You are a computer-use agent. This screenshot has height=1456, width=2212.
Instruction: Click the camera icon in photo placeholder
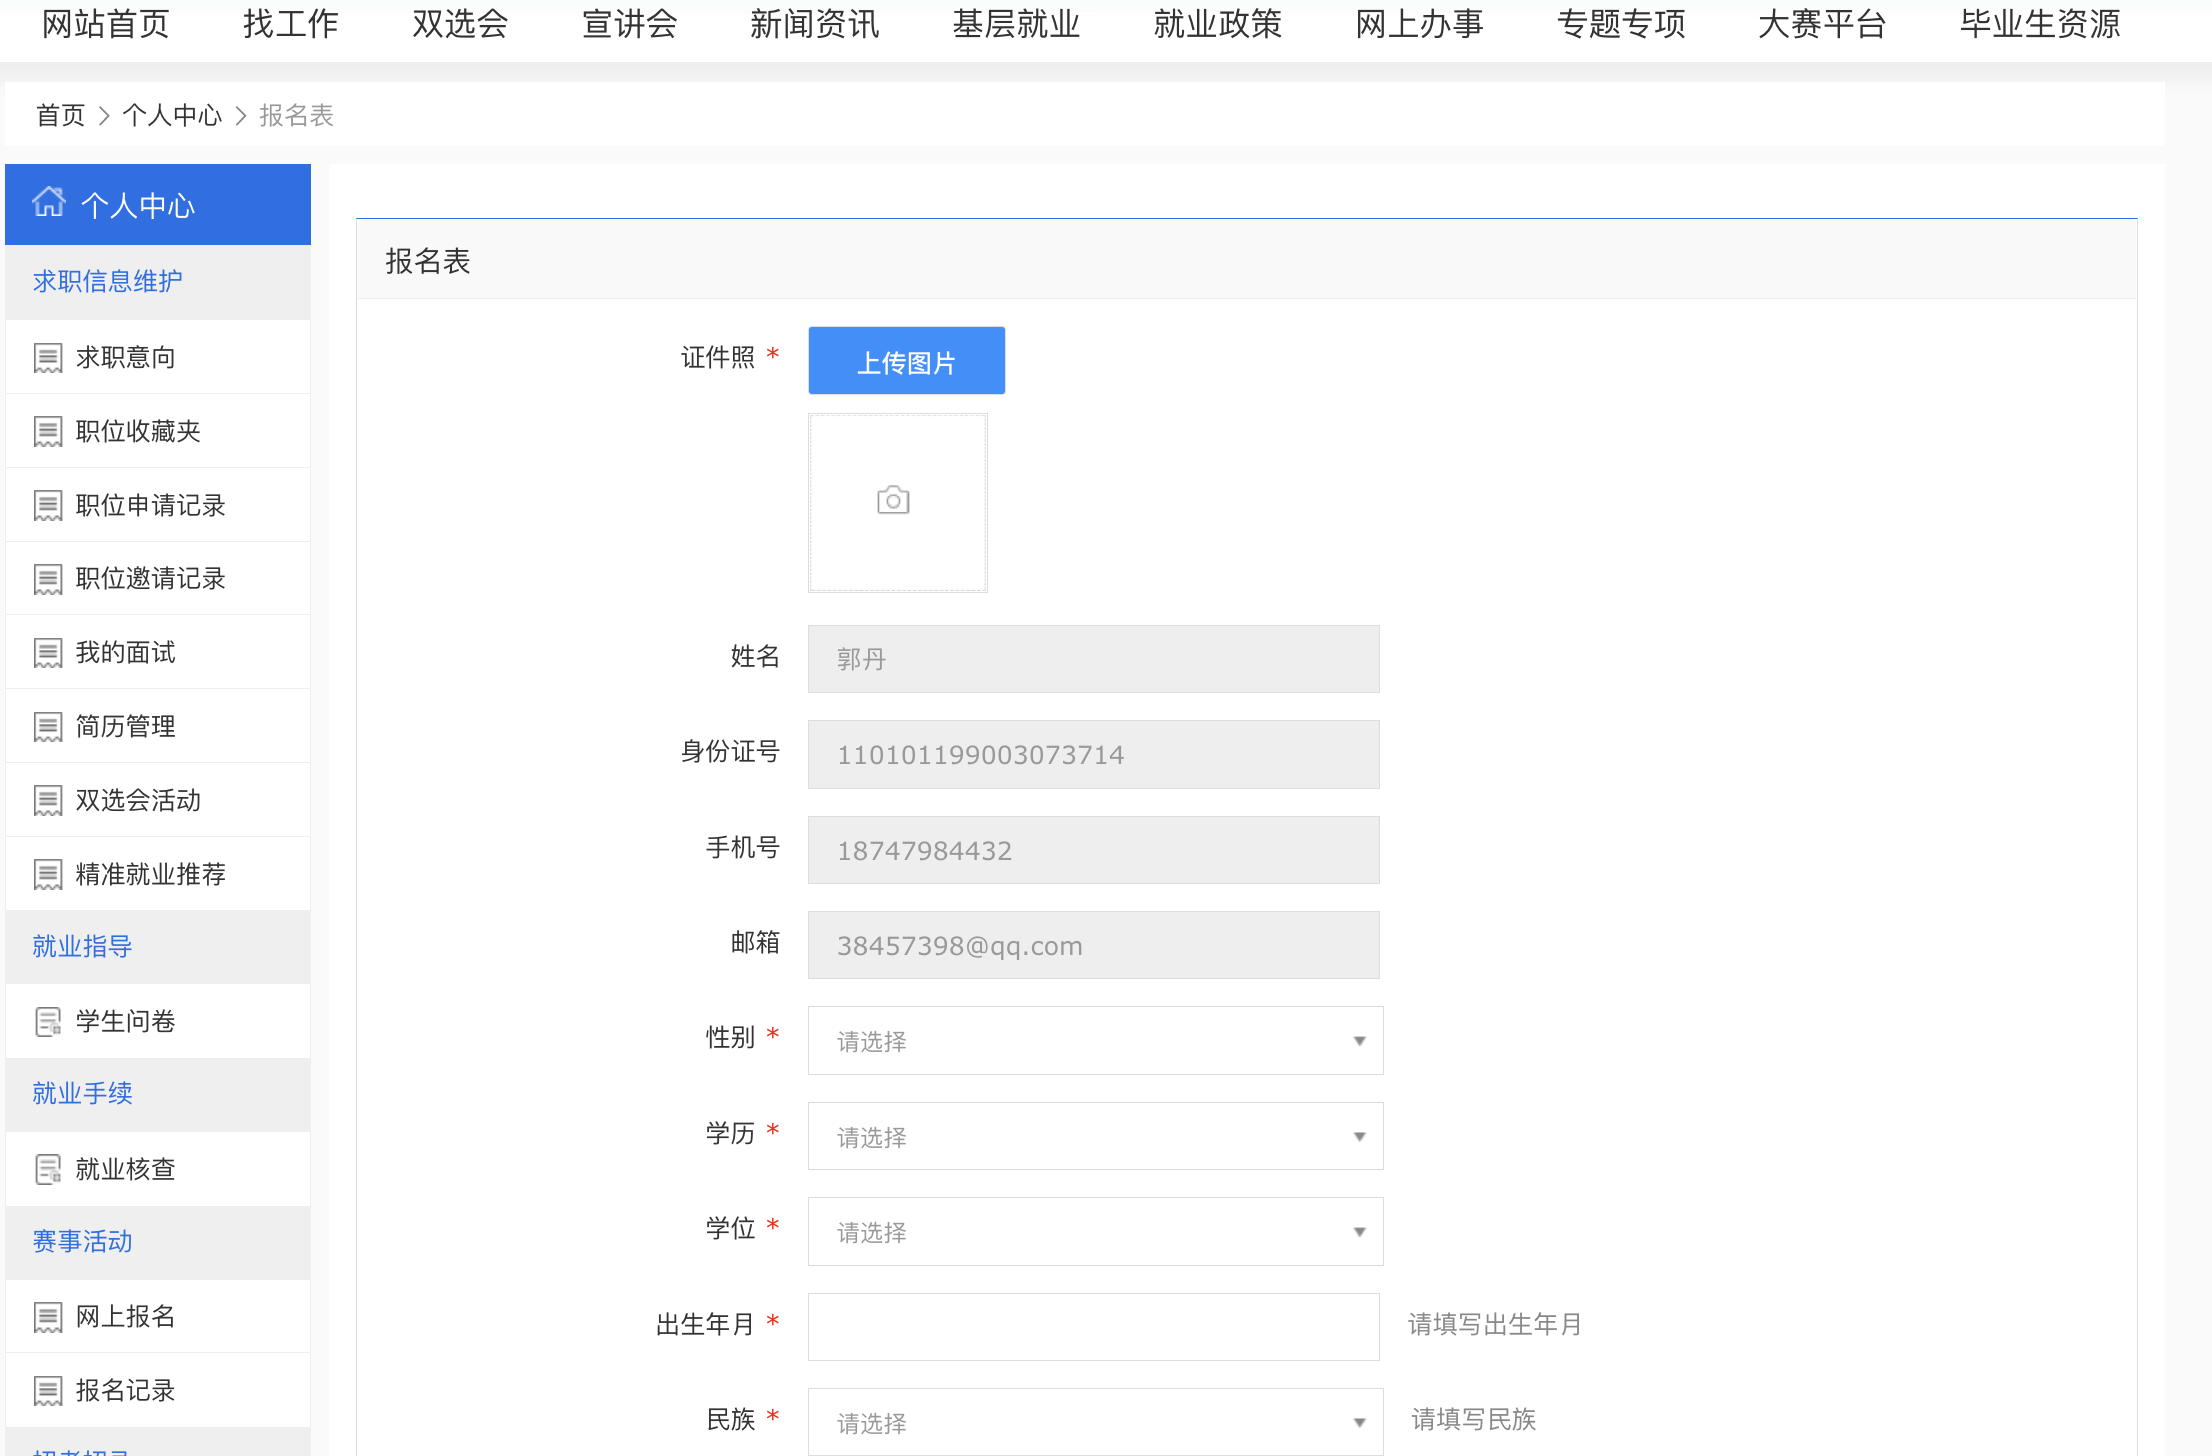(x=893, y=500)
